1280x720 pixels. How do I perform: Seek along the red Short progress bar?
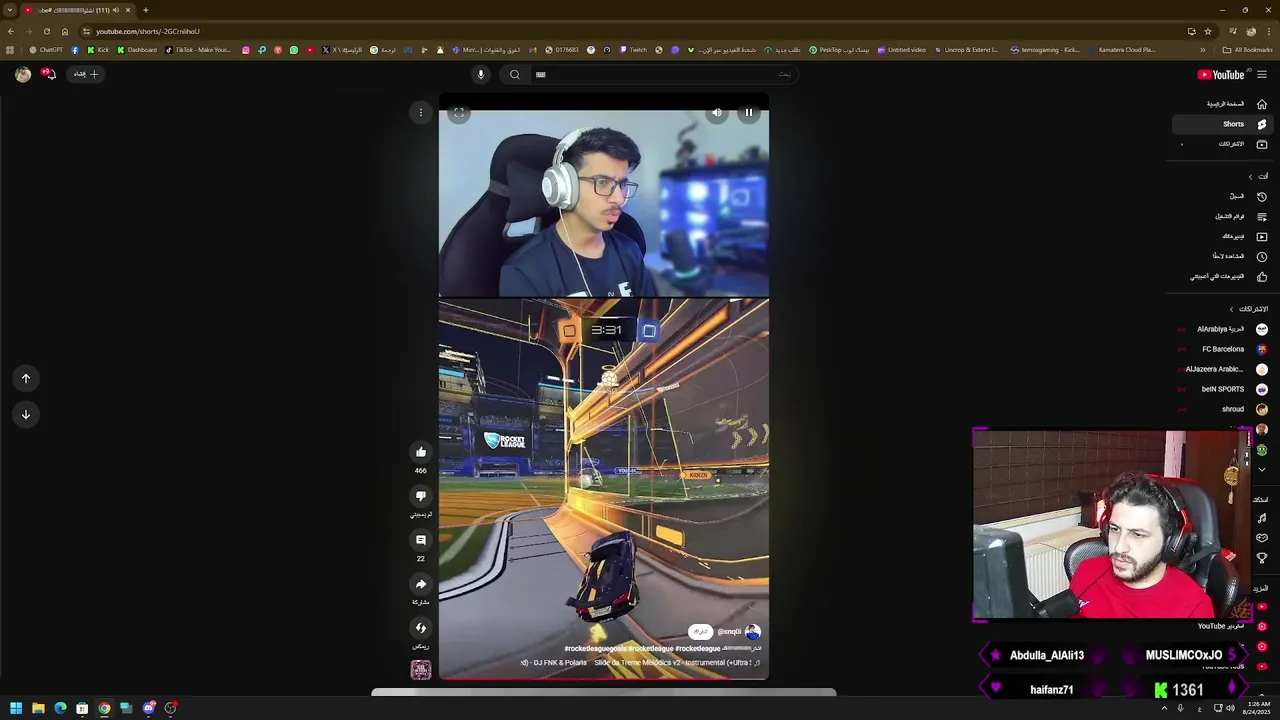(x=604, y=679)
